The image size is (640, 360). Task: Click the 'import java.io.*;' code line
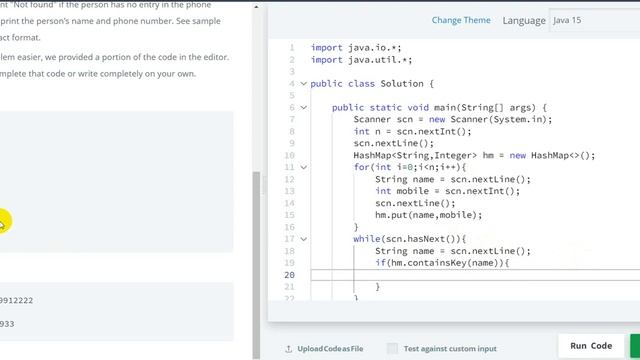tap(356, 48)
